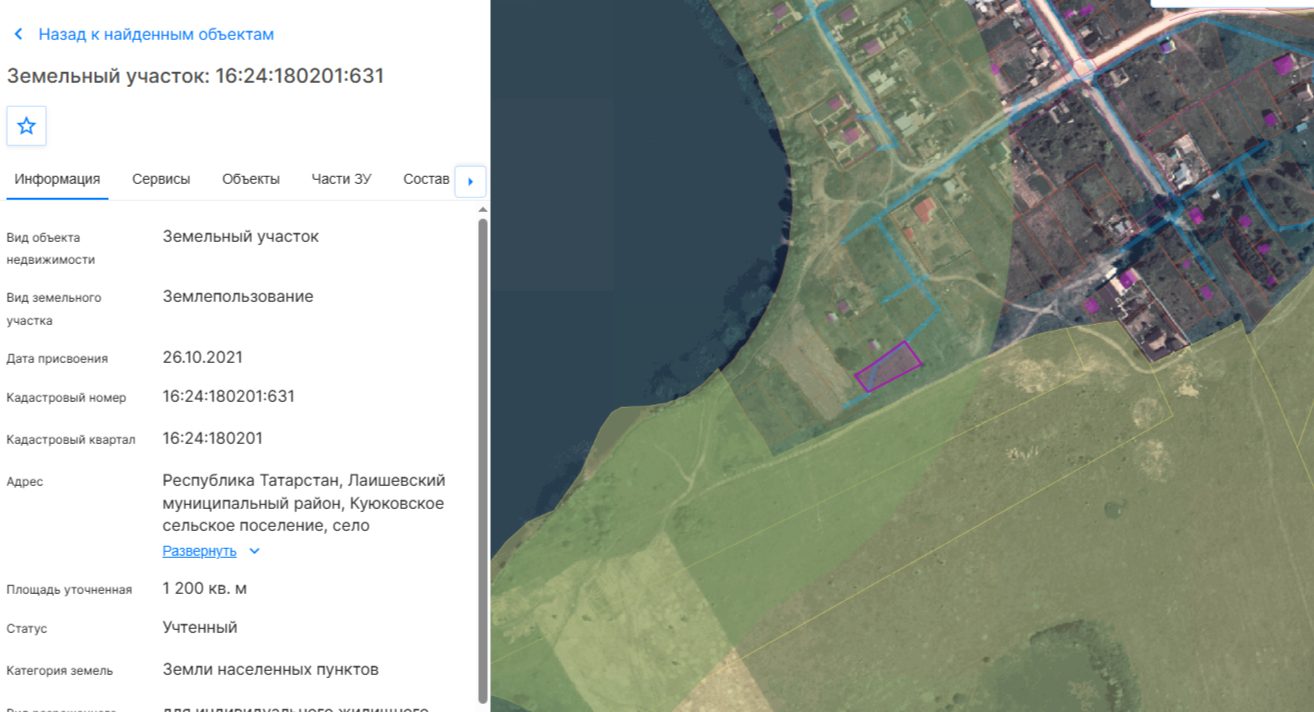The image size is (1314, 712).
Task: Click the cadastral number value "16:24:180201:631"
Action: 229,396
